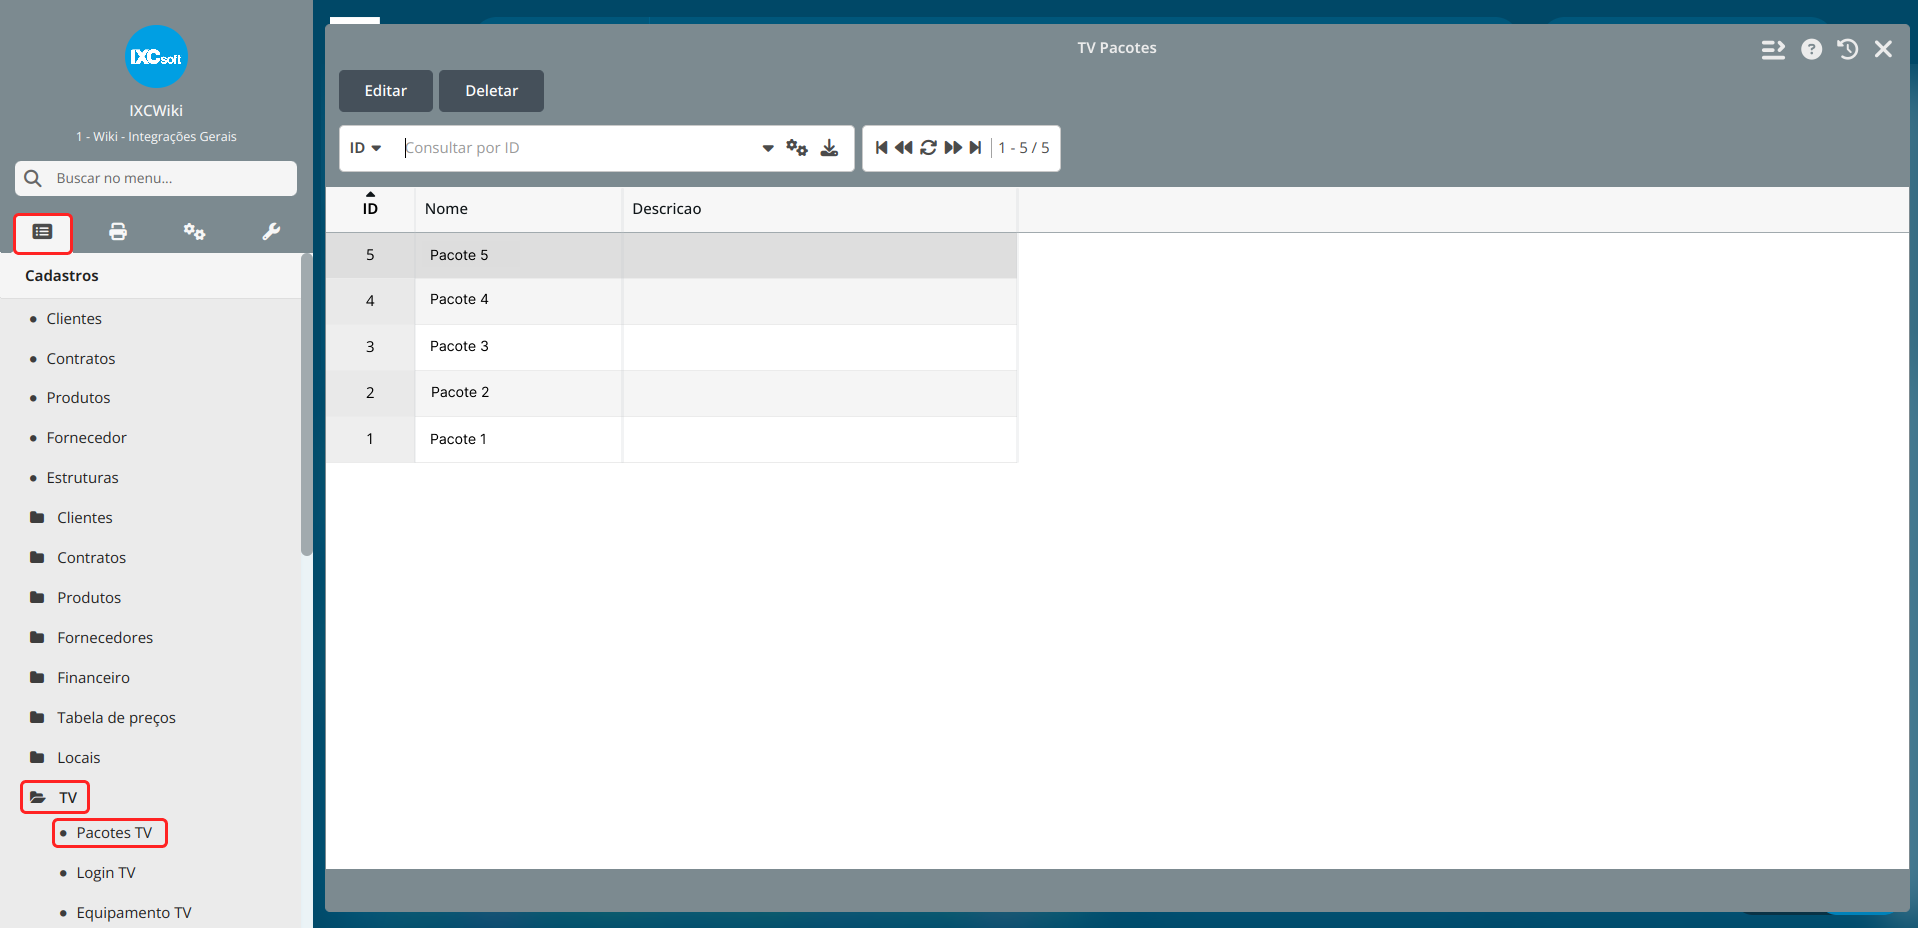Screen dimensions: 1918x928
Task: Expand the Contratos folder
Action: point(91,558)
